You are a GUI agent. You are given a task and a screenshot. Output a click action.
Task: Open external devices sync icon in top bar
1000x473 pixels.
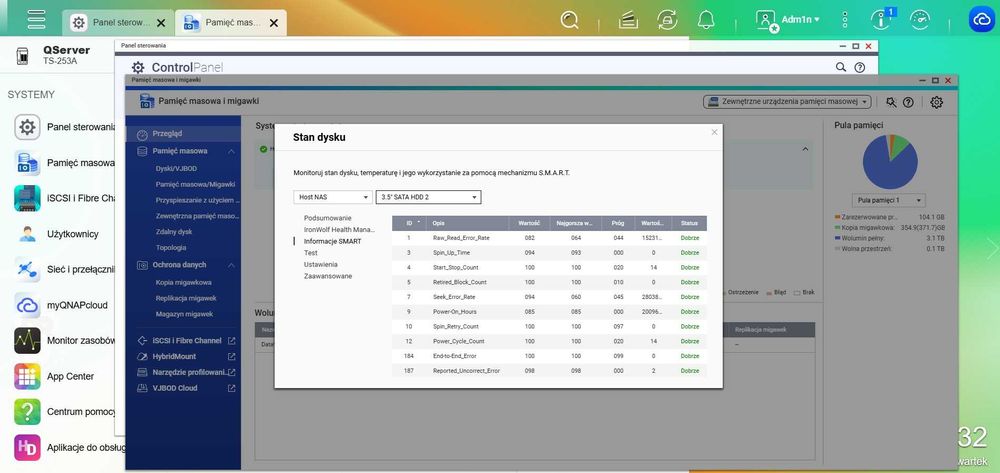pos(667,20)
